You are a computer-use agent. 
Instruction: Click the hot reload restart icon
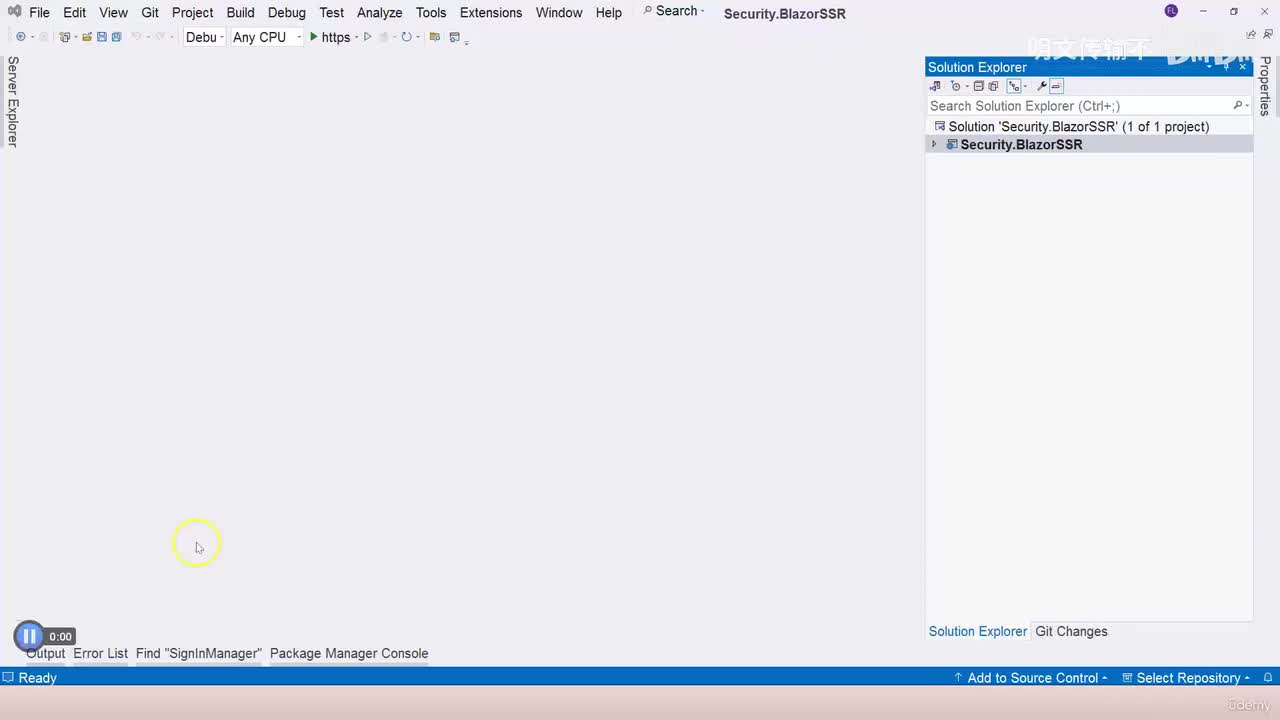406,37
